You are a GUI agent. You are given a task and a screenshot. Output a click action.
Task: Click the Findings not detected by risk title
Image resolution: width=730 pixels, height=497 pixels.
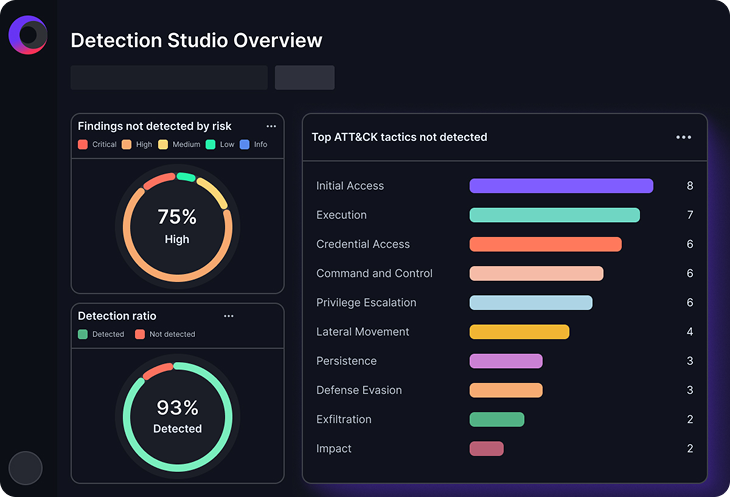(155, 126)
